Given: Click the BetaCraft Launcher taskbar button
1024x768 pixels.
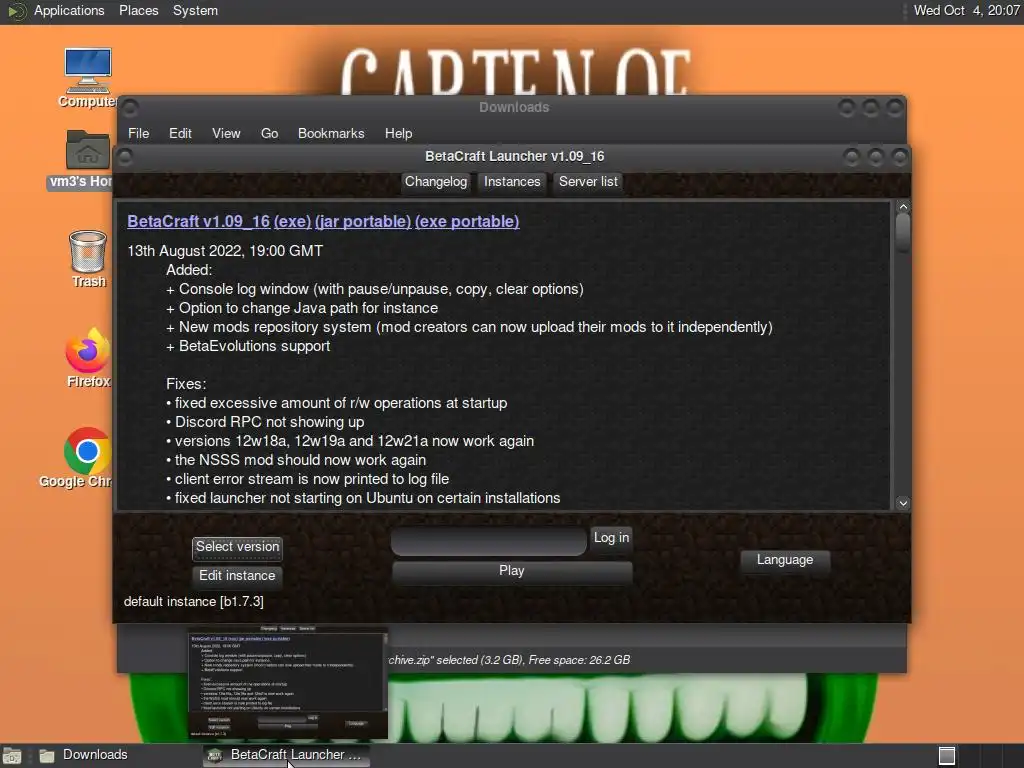Looking at the screenshot, I should 285,755.
